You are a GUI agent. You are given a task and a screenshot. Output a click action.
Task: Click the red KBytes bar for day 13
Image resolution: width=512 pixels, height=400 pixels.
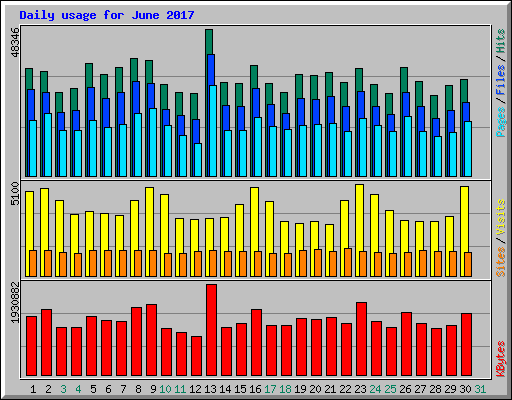point(211,330)
